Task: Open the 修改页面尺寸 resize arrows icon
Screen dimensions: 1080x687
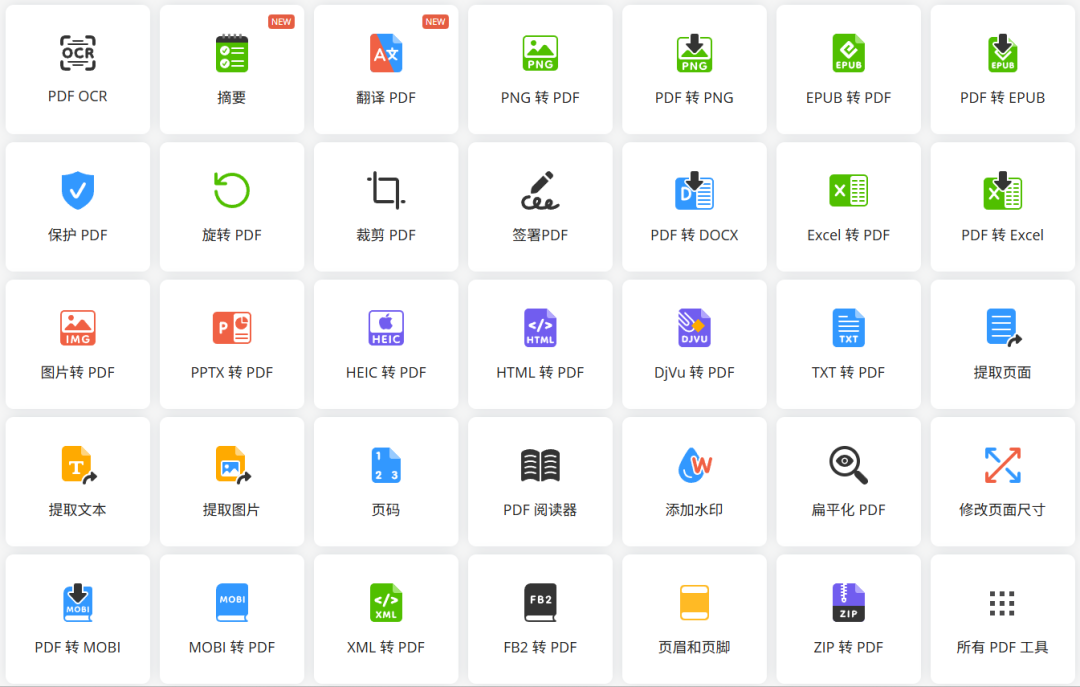Action: click(x=1003, y=465)
